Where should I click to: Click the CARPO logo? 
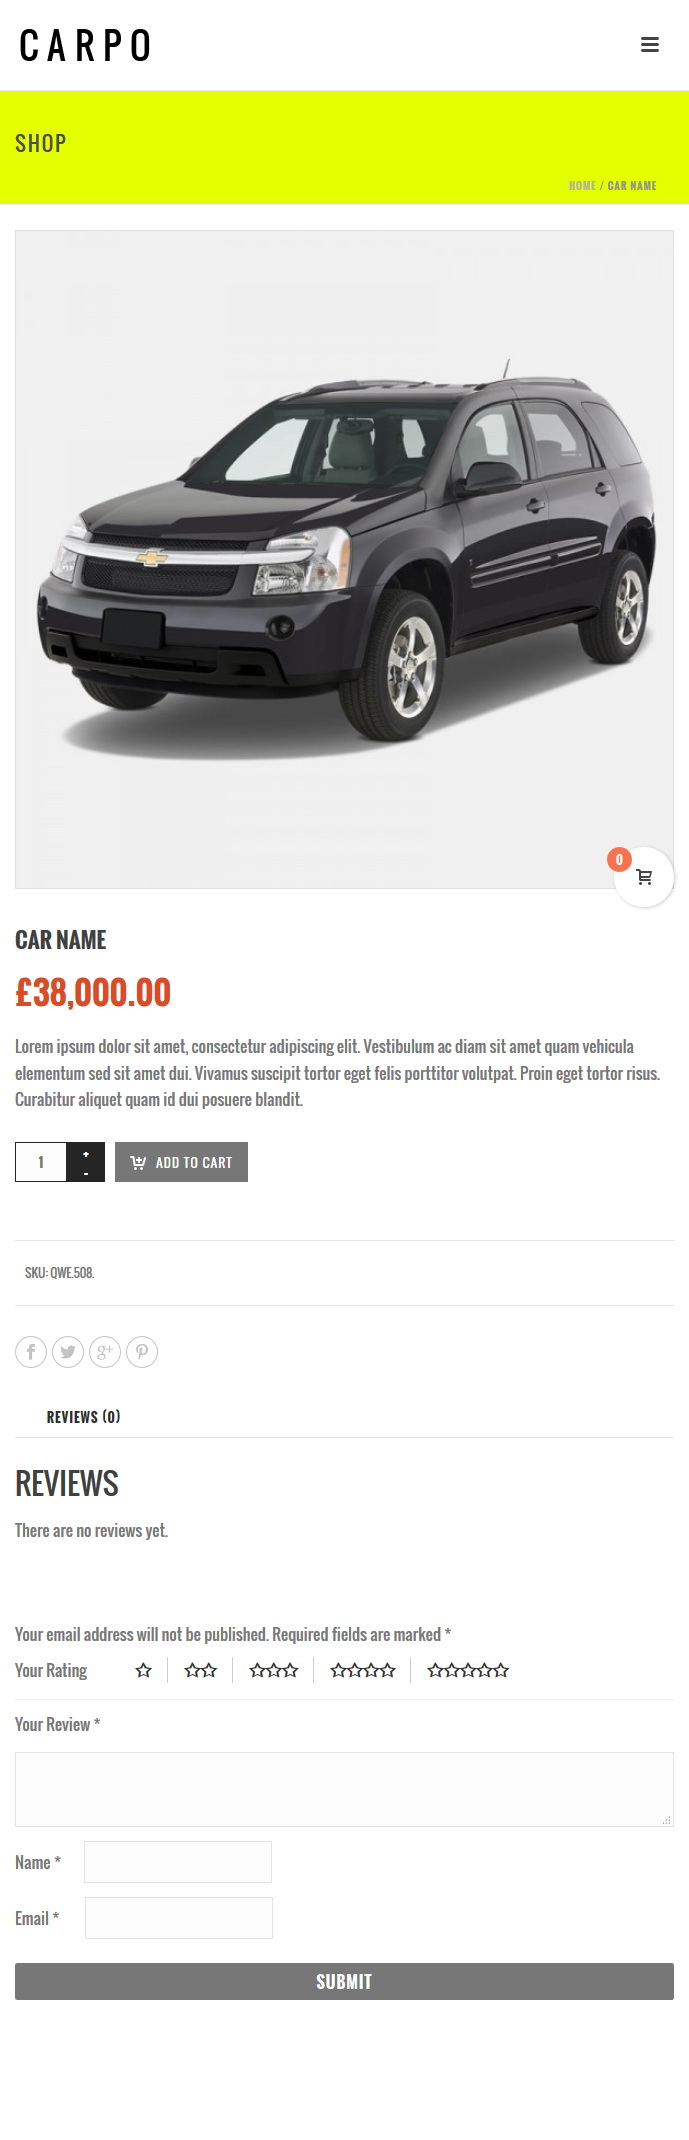[85, 46]
